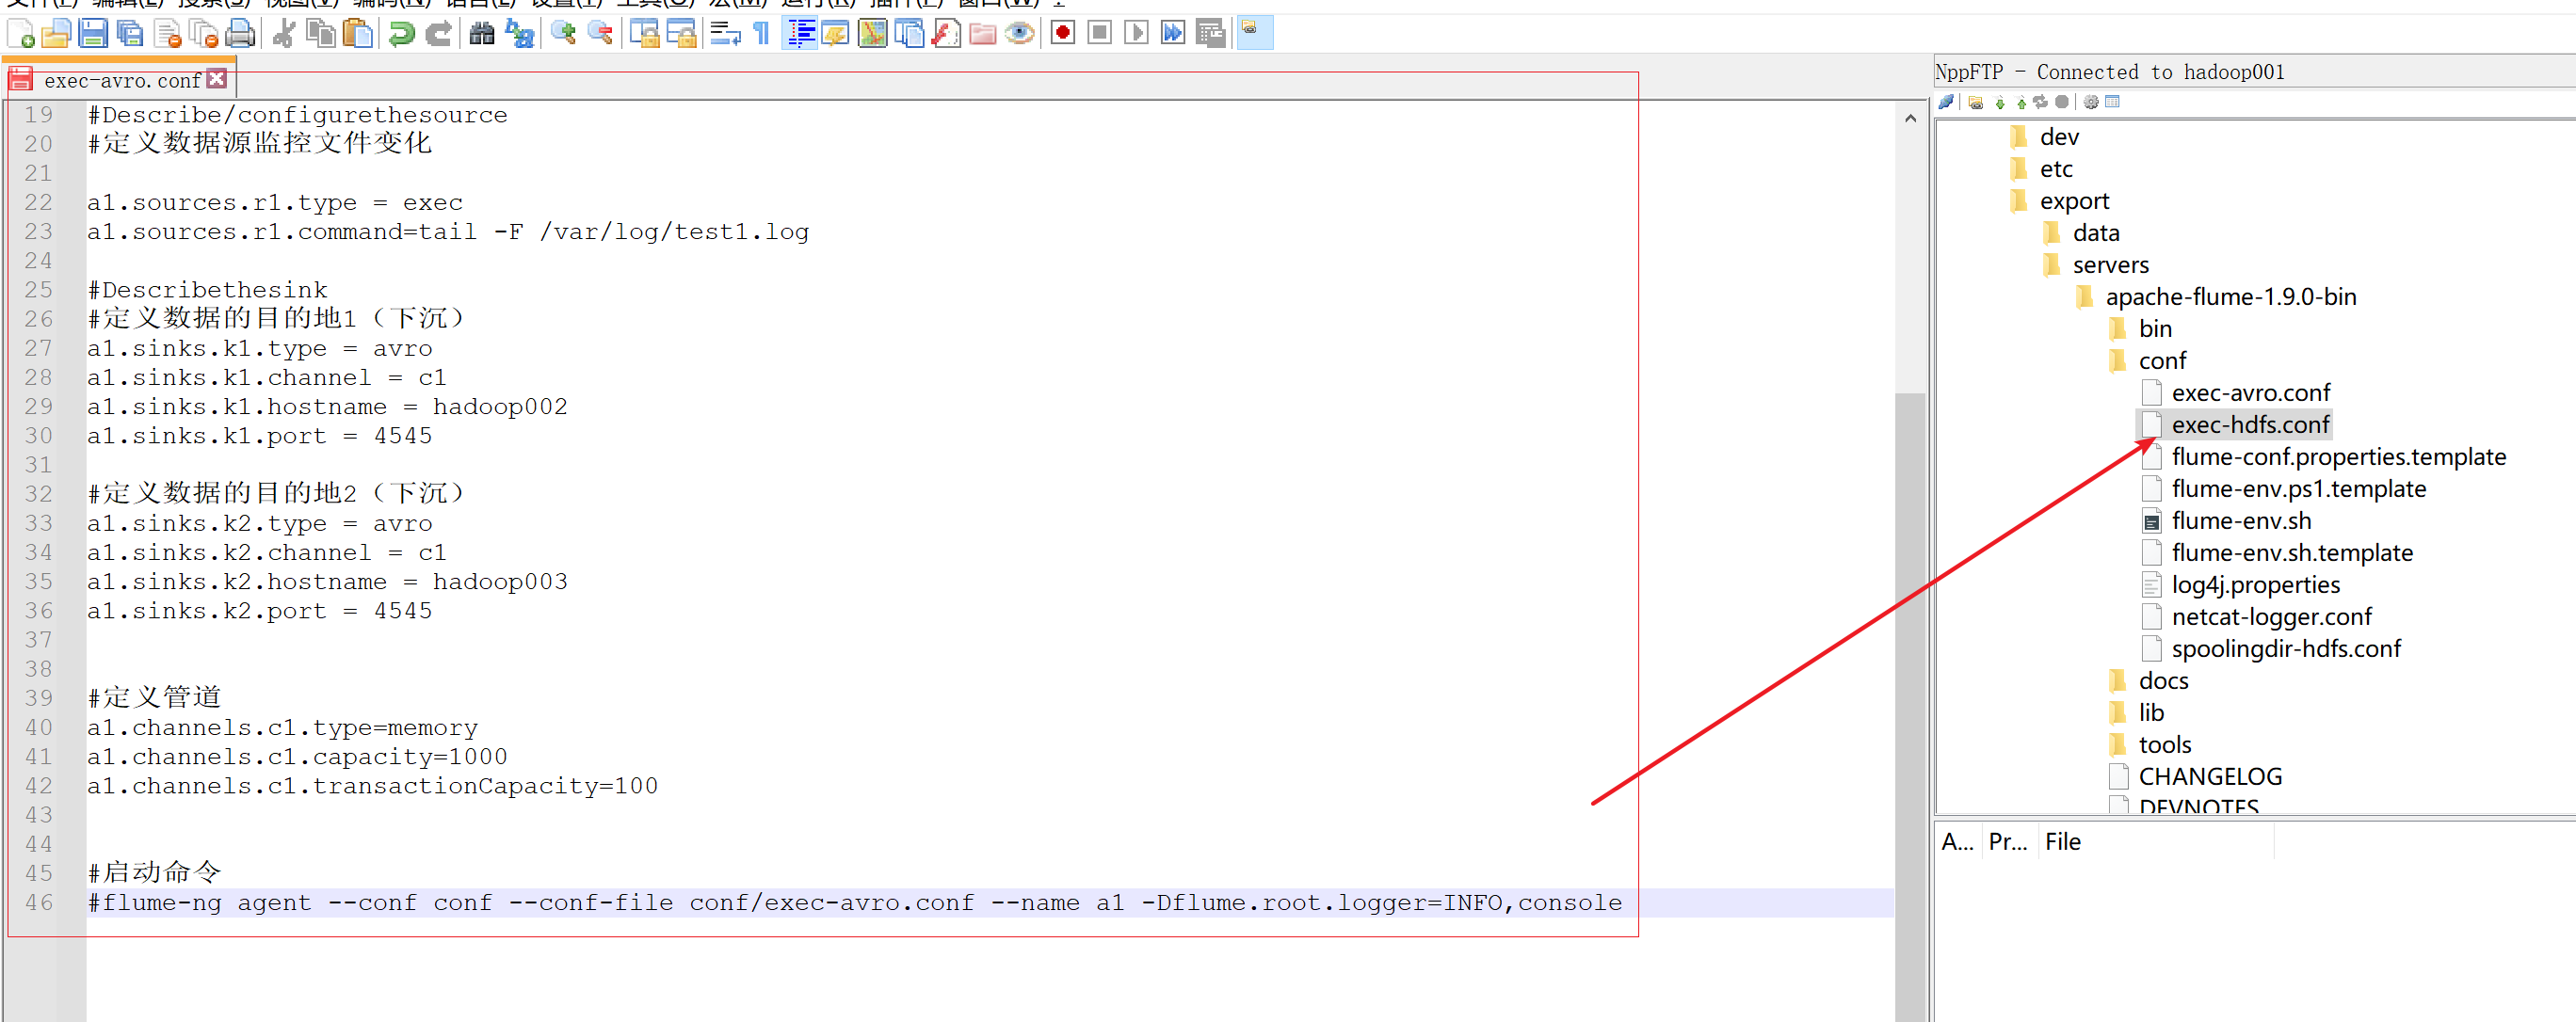The width and height of the screenshot is (2576, 1022).
Task: Toggle the Show All Characters pilcrow button
Action: [762, 34]
